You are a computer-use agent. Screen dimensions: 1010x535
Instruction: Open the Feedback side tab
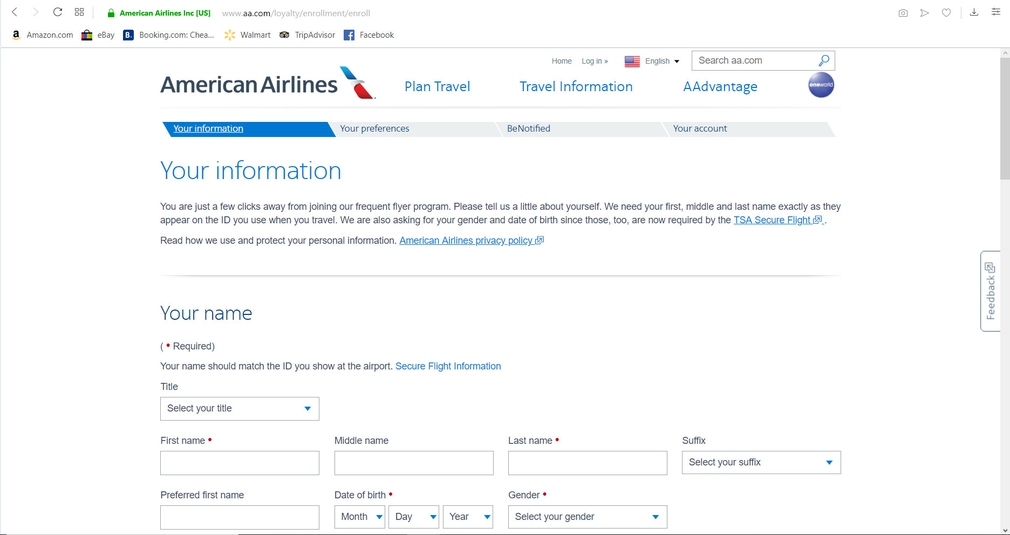click(990, 291)
